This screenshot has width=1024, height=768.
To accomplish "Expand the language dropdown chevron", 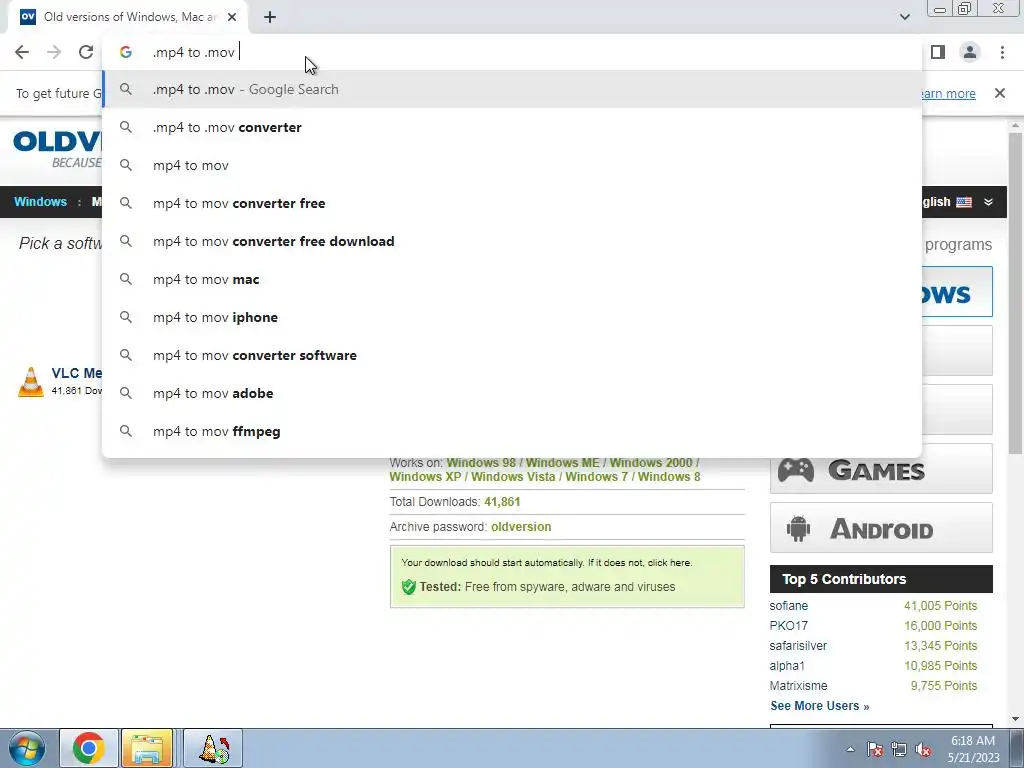I will click(x=988, y=202).
